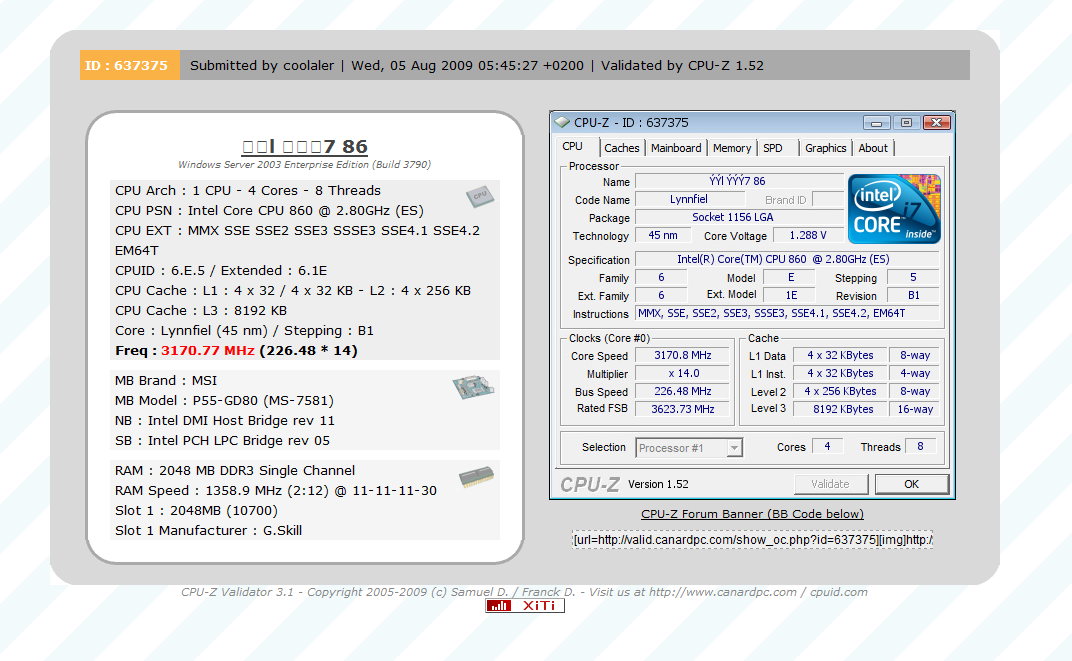This screenshot has width=1072, height=661.
Task: Click the CPU chip icon beside CPU Arch
Action: tap(480, 196)
